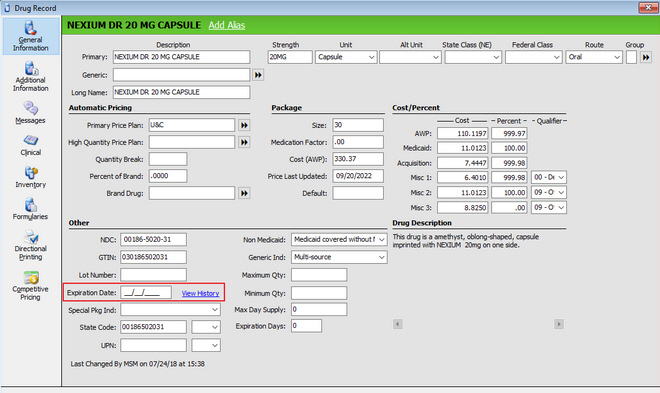Click the Cost (AWP) field
The width and height of the screenshot is (660, 393).
[358, 159]
